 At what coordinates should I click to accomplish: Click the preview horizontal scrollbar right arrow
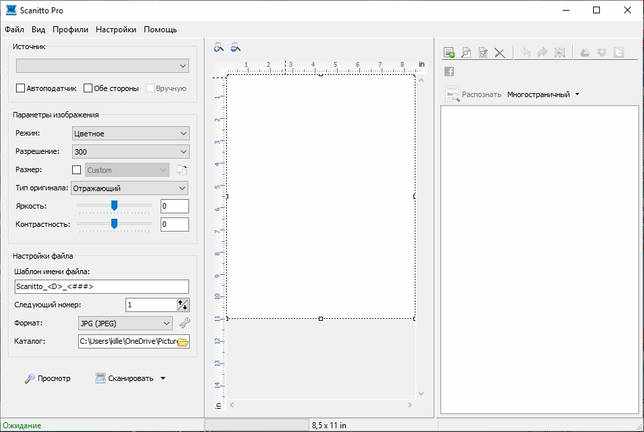pyautogui.click(x=409, y=404)
